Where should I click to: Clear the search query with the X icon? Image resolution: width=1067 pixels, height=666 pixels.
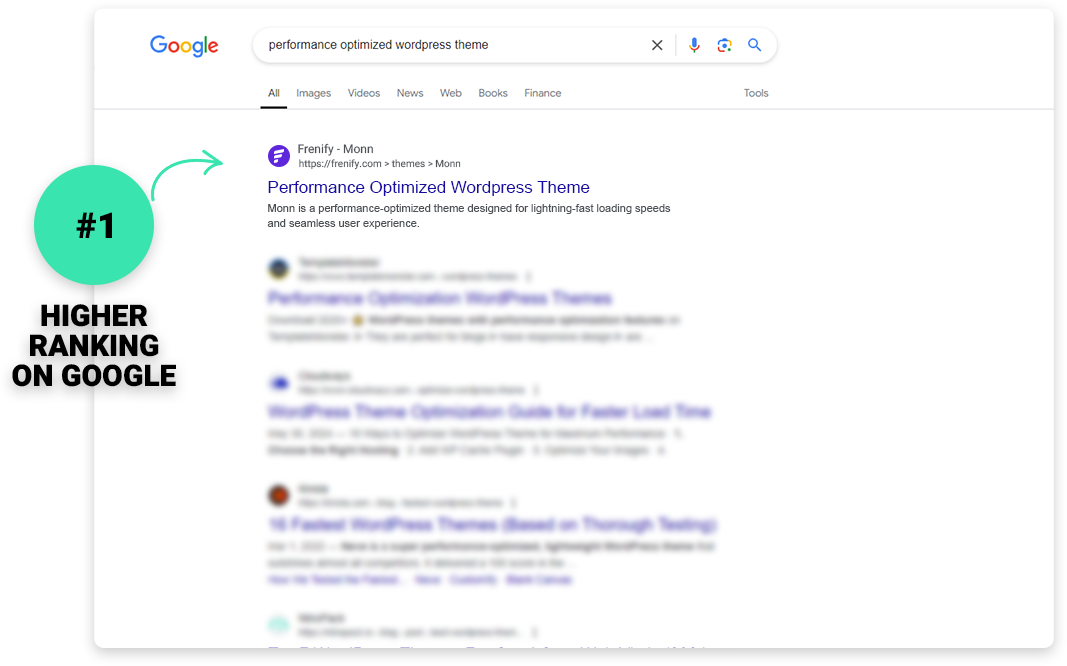pyautogui.click(x=657, y=45)
